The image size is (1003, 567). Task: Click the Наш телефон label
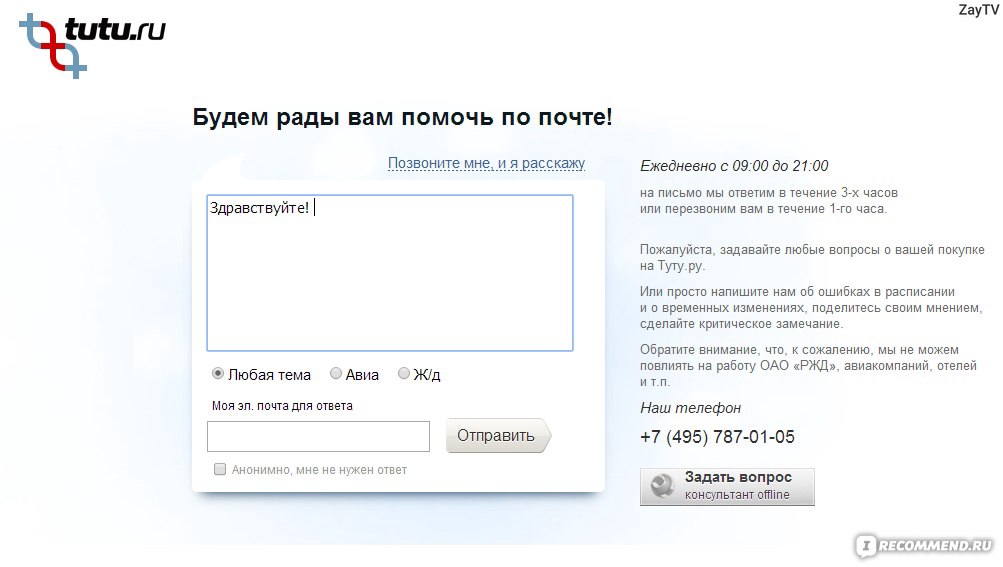690,408
